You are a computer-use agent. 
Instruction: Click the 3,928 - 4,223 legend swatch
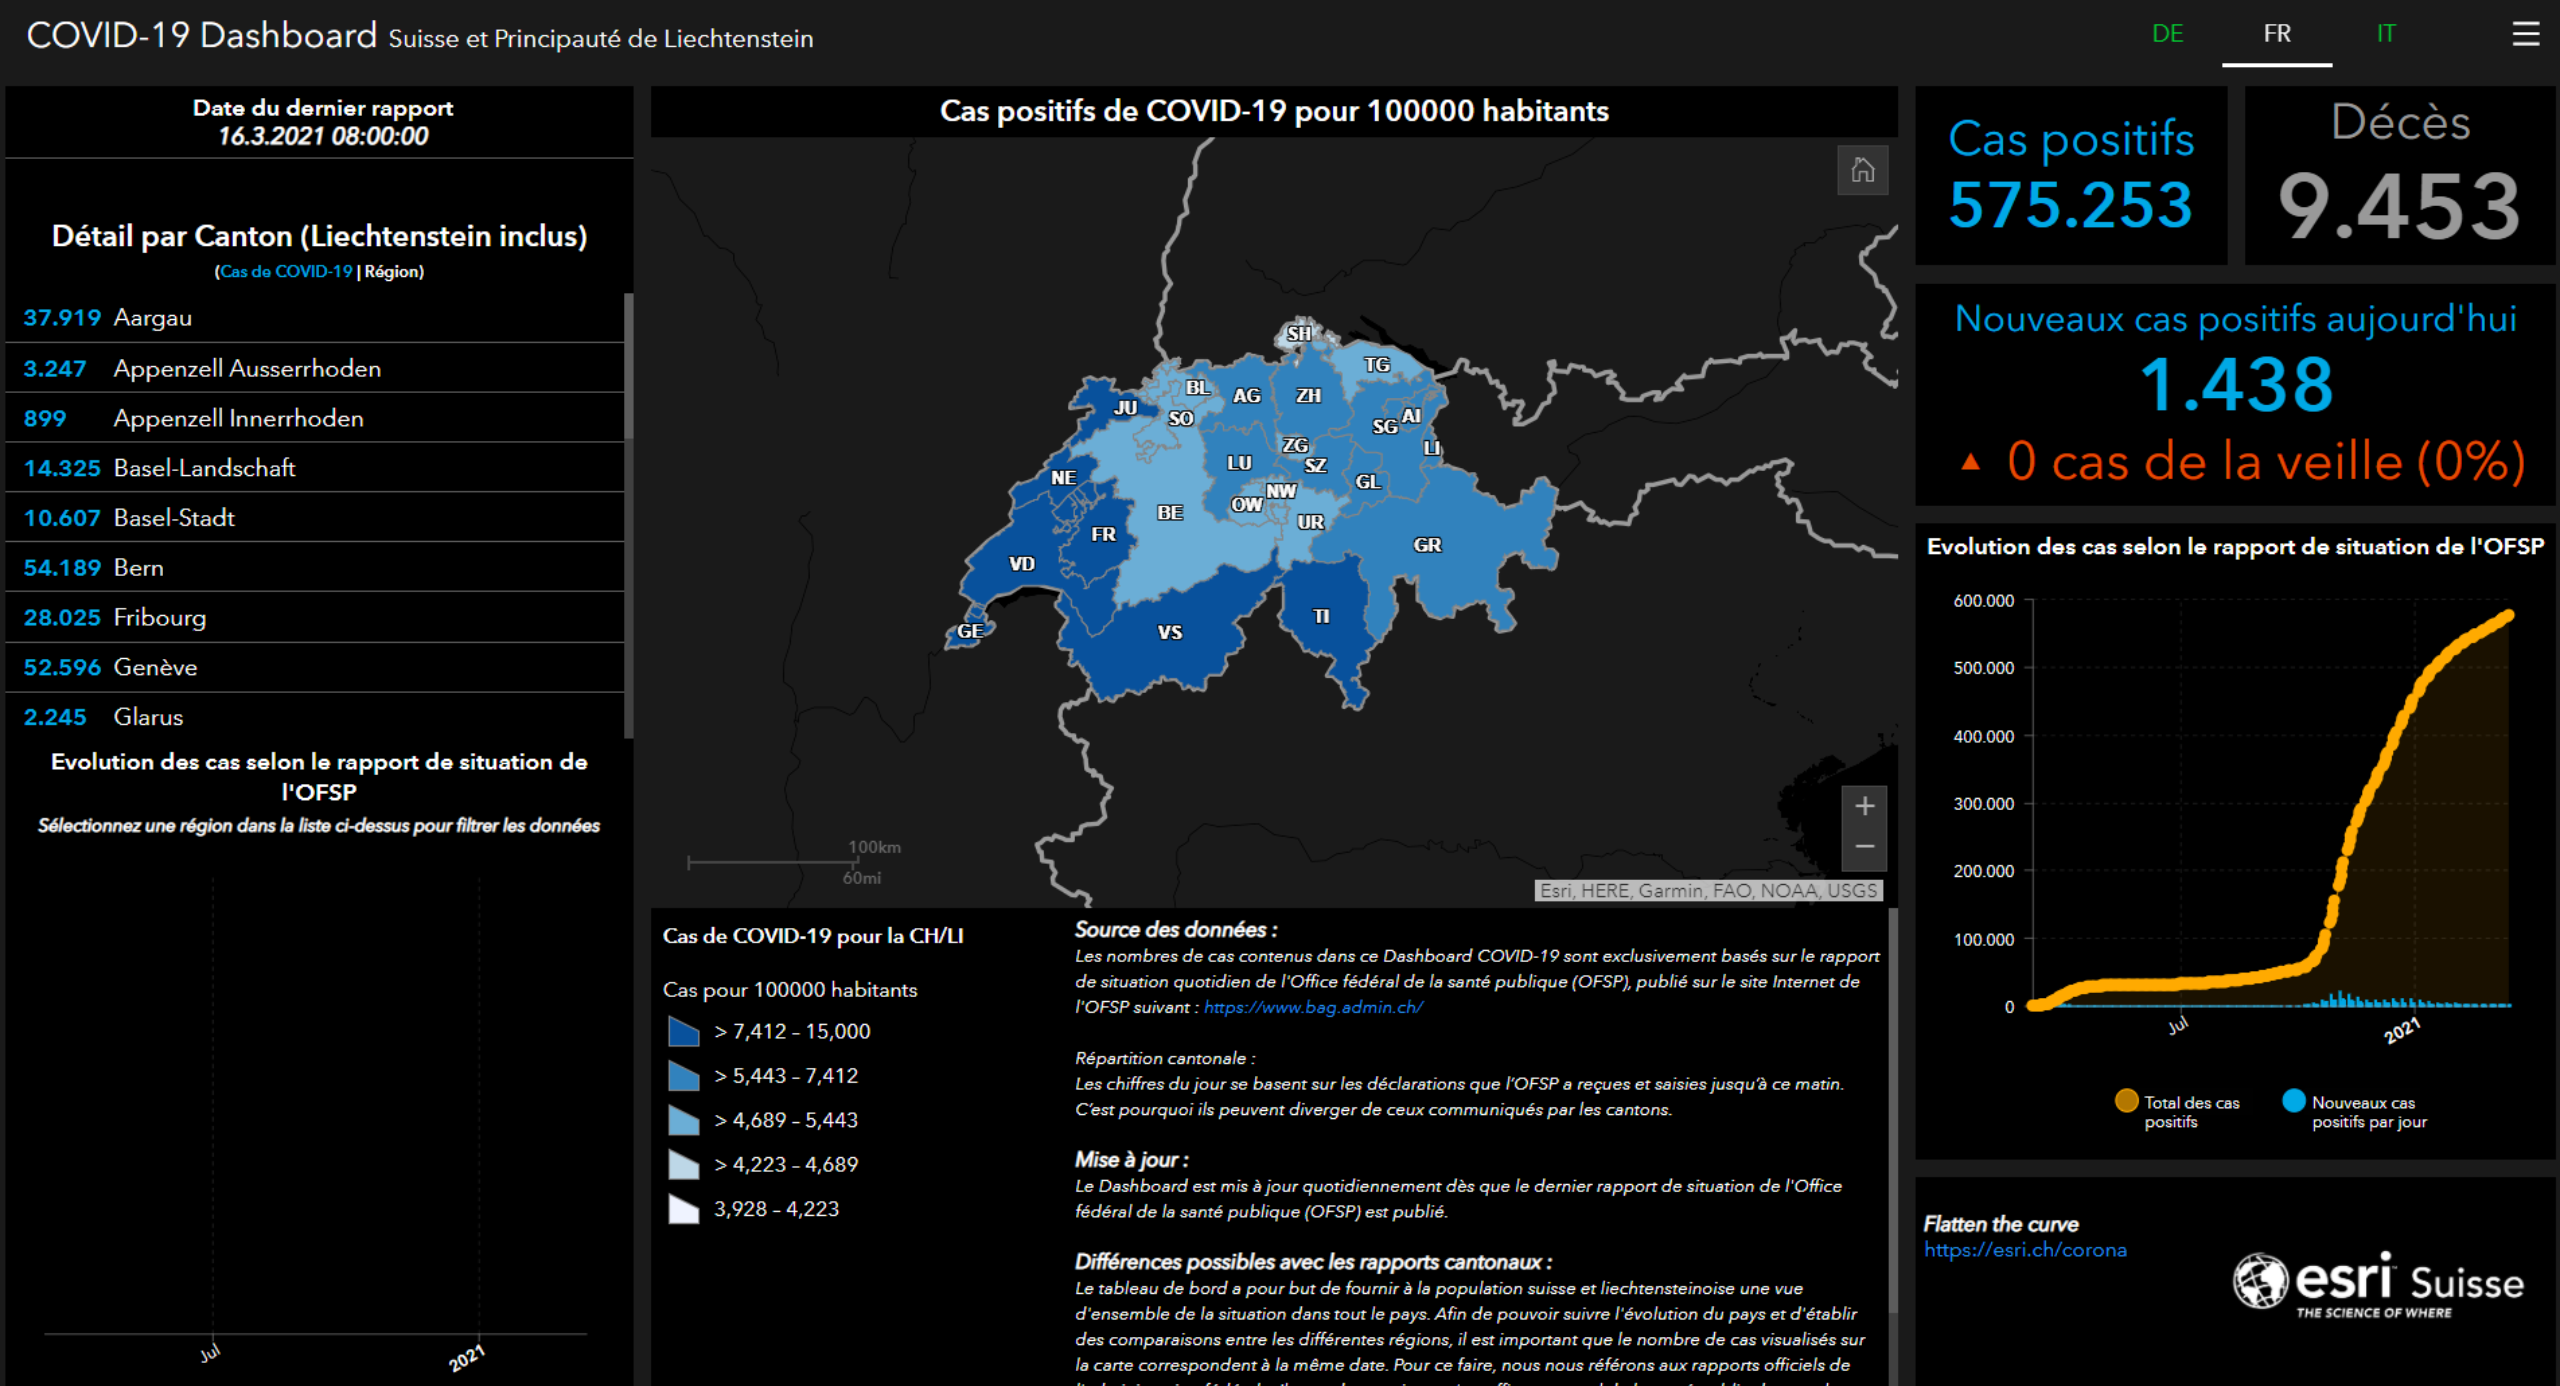coord(683,1209)
